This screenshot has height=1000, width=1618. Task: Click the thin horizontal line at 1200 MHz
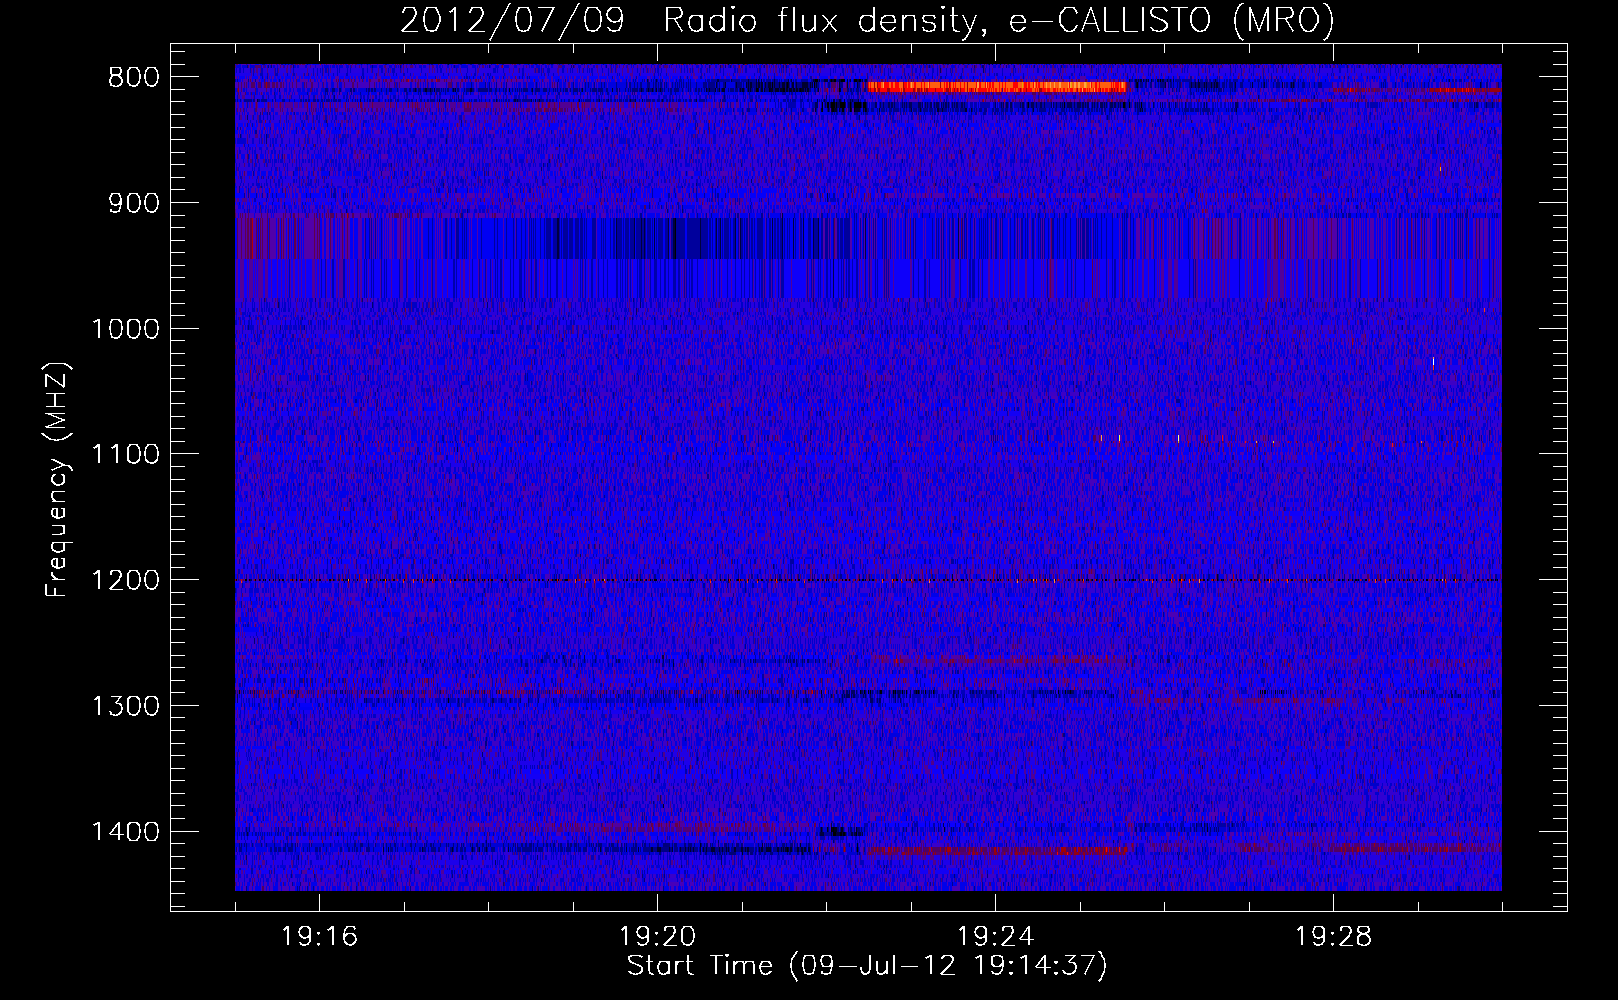tap(868, 580)
